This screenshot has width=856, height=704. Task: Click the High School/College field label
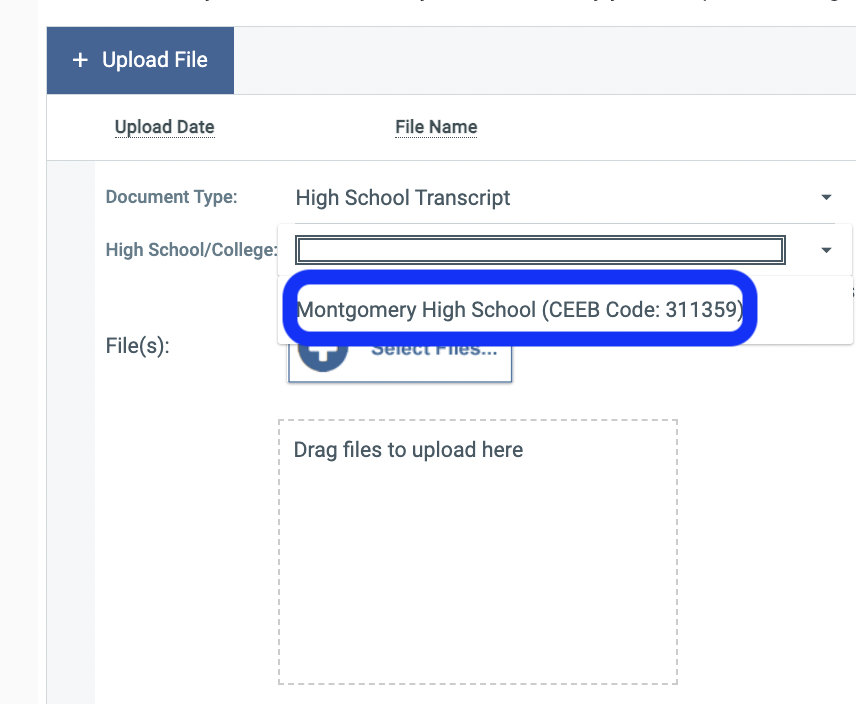(x=191, y=250)
